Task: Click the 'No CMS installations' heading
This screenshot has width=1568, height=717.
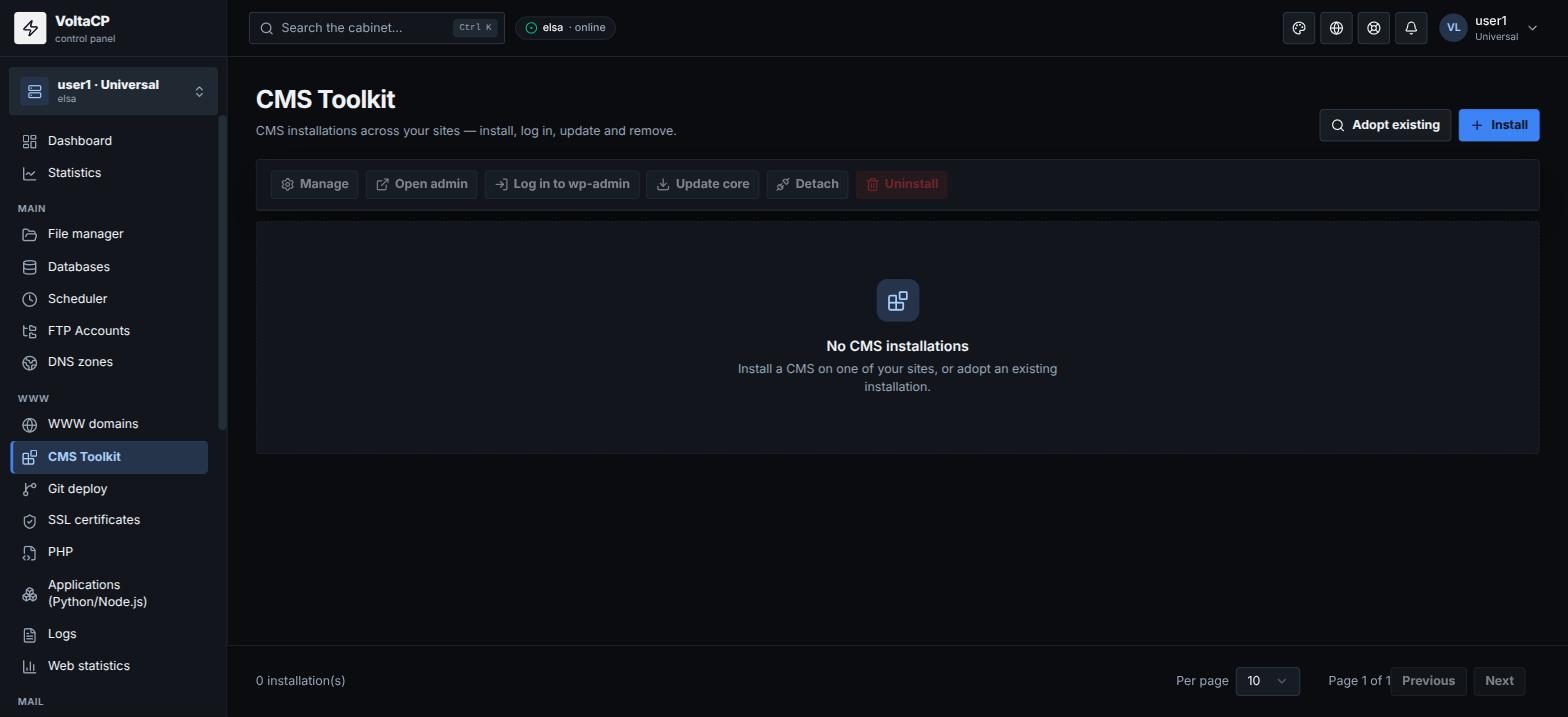Action: click(898, 346)
